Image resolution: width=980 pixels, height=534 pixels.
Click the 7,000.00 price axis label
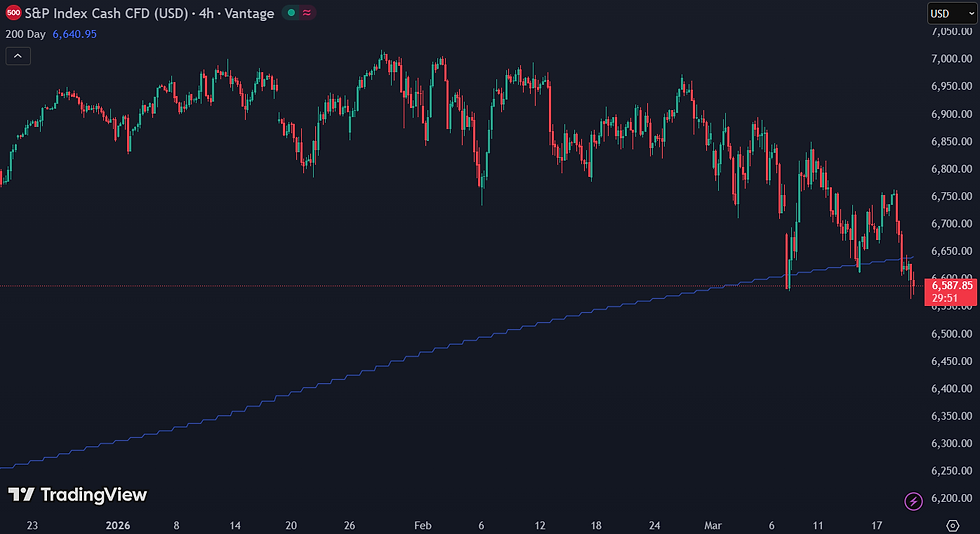tap(951, 59)
